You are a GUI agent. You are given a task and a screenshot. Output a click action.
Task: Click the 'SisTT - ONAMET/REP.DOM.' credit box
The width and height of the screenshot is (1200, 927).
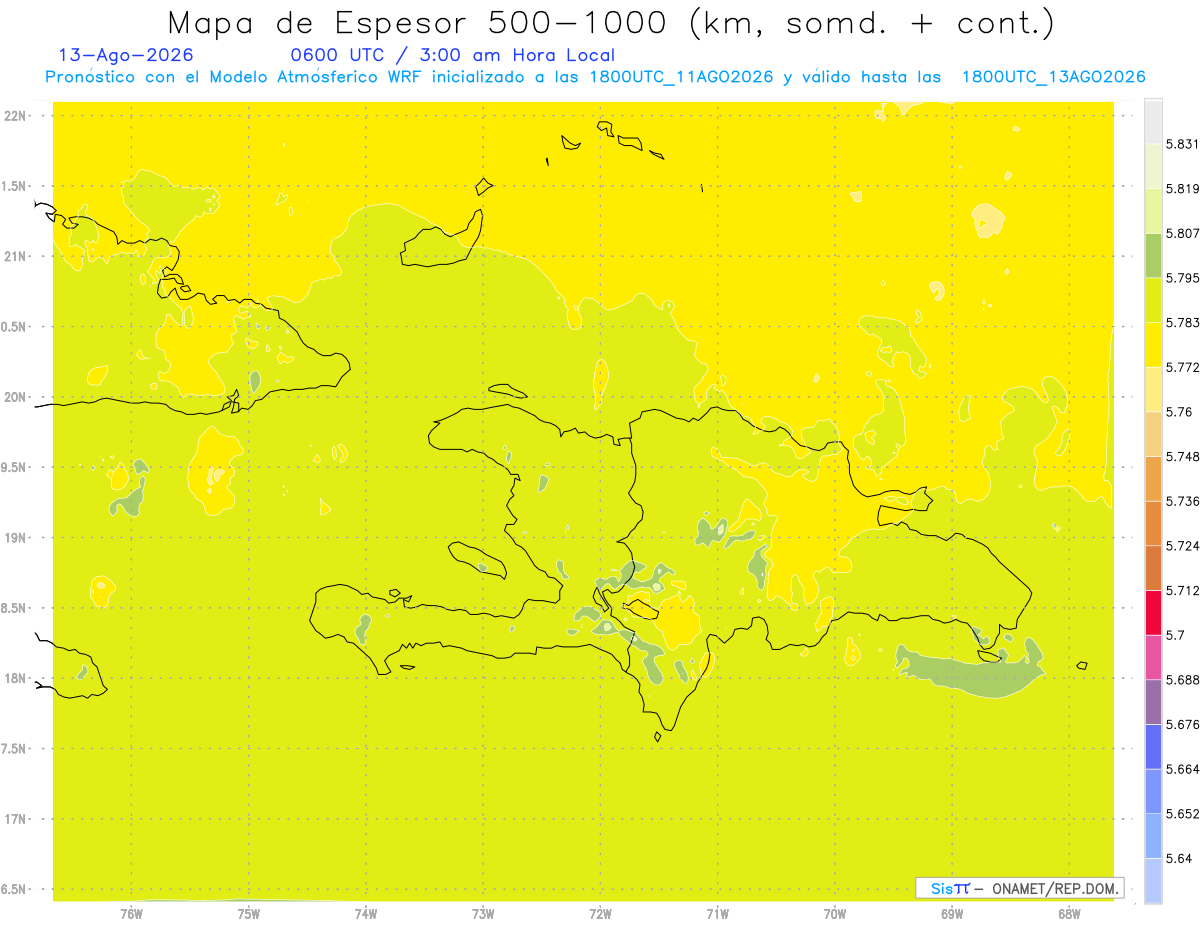click(1020, 888)
